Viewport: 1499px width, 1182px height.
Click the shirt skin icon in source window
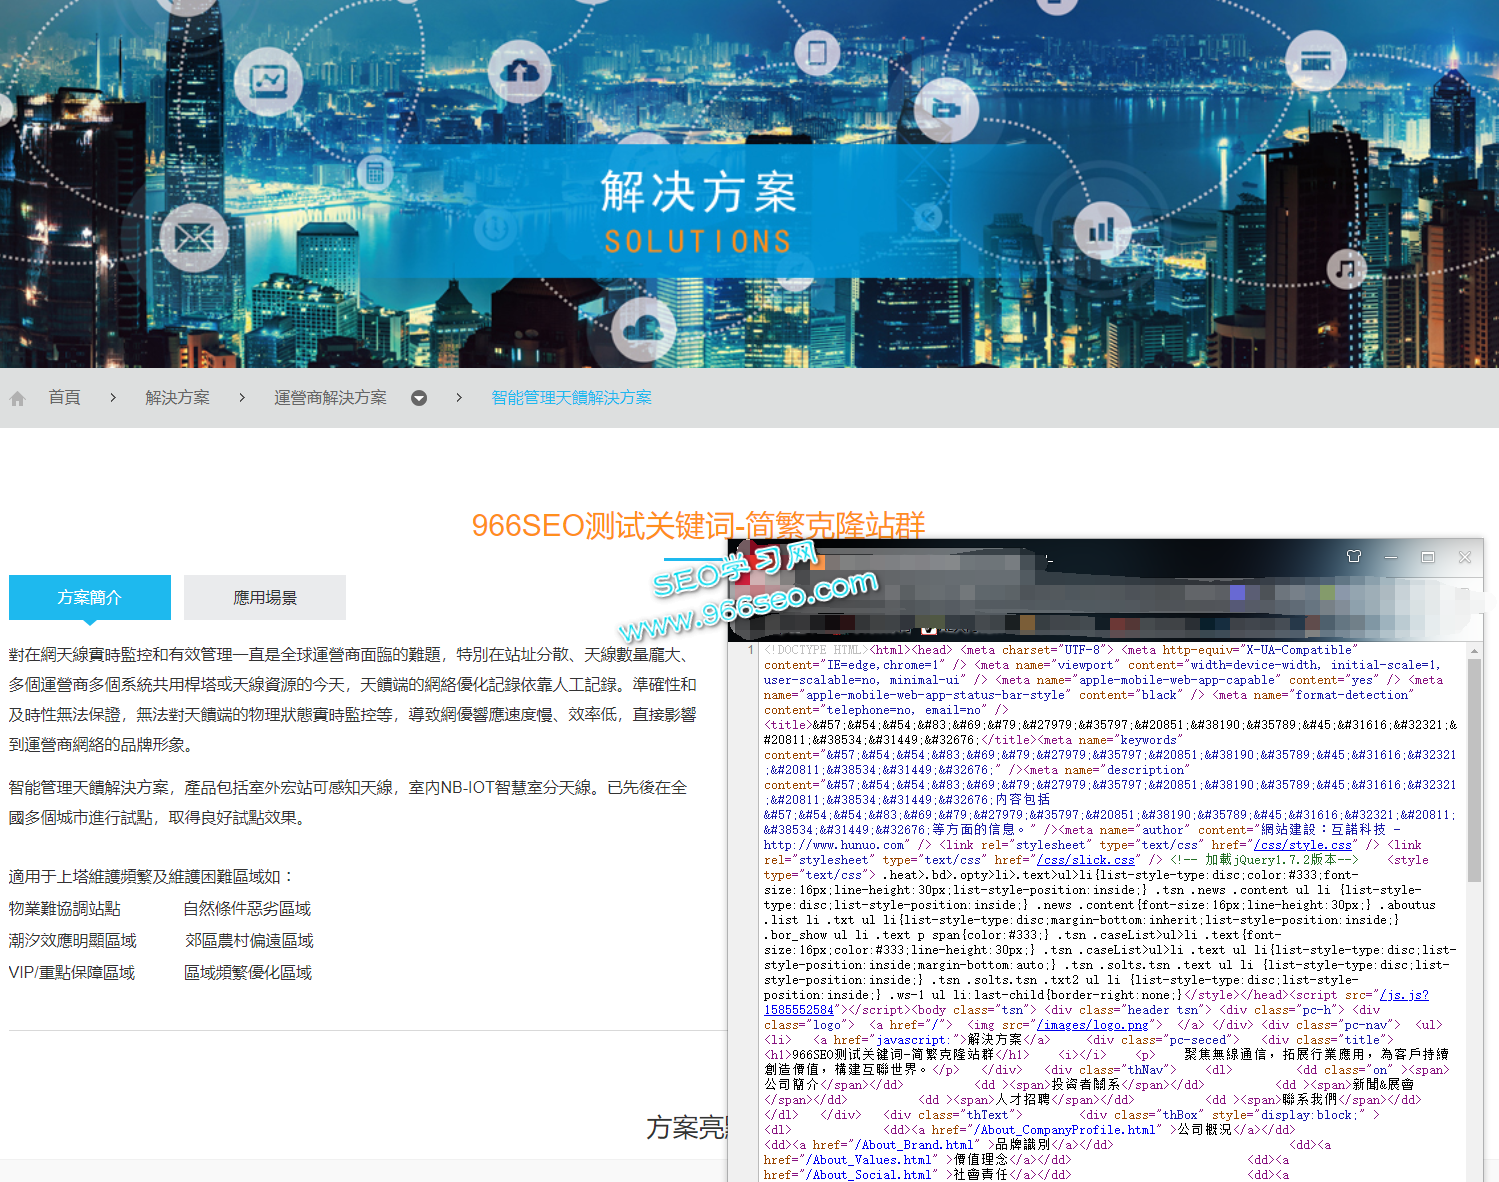click(1354, 557)
